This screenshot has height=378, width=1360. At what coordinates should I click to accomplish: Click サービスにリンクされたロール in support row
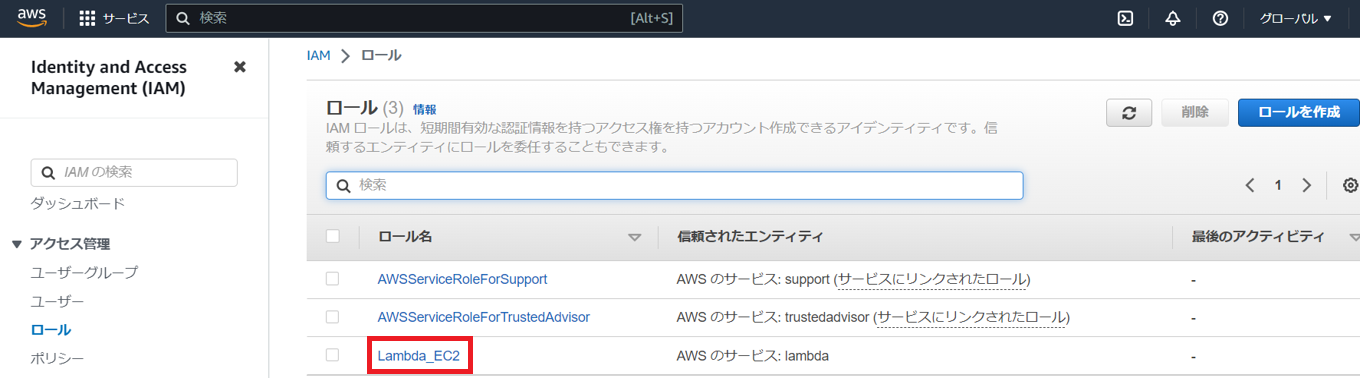tap(932, 279)
